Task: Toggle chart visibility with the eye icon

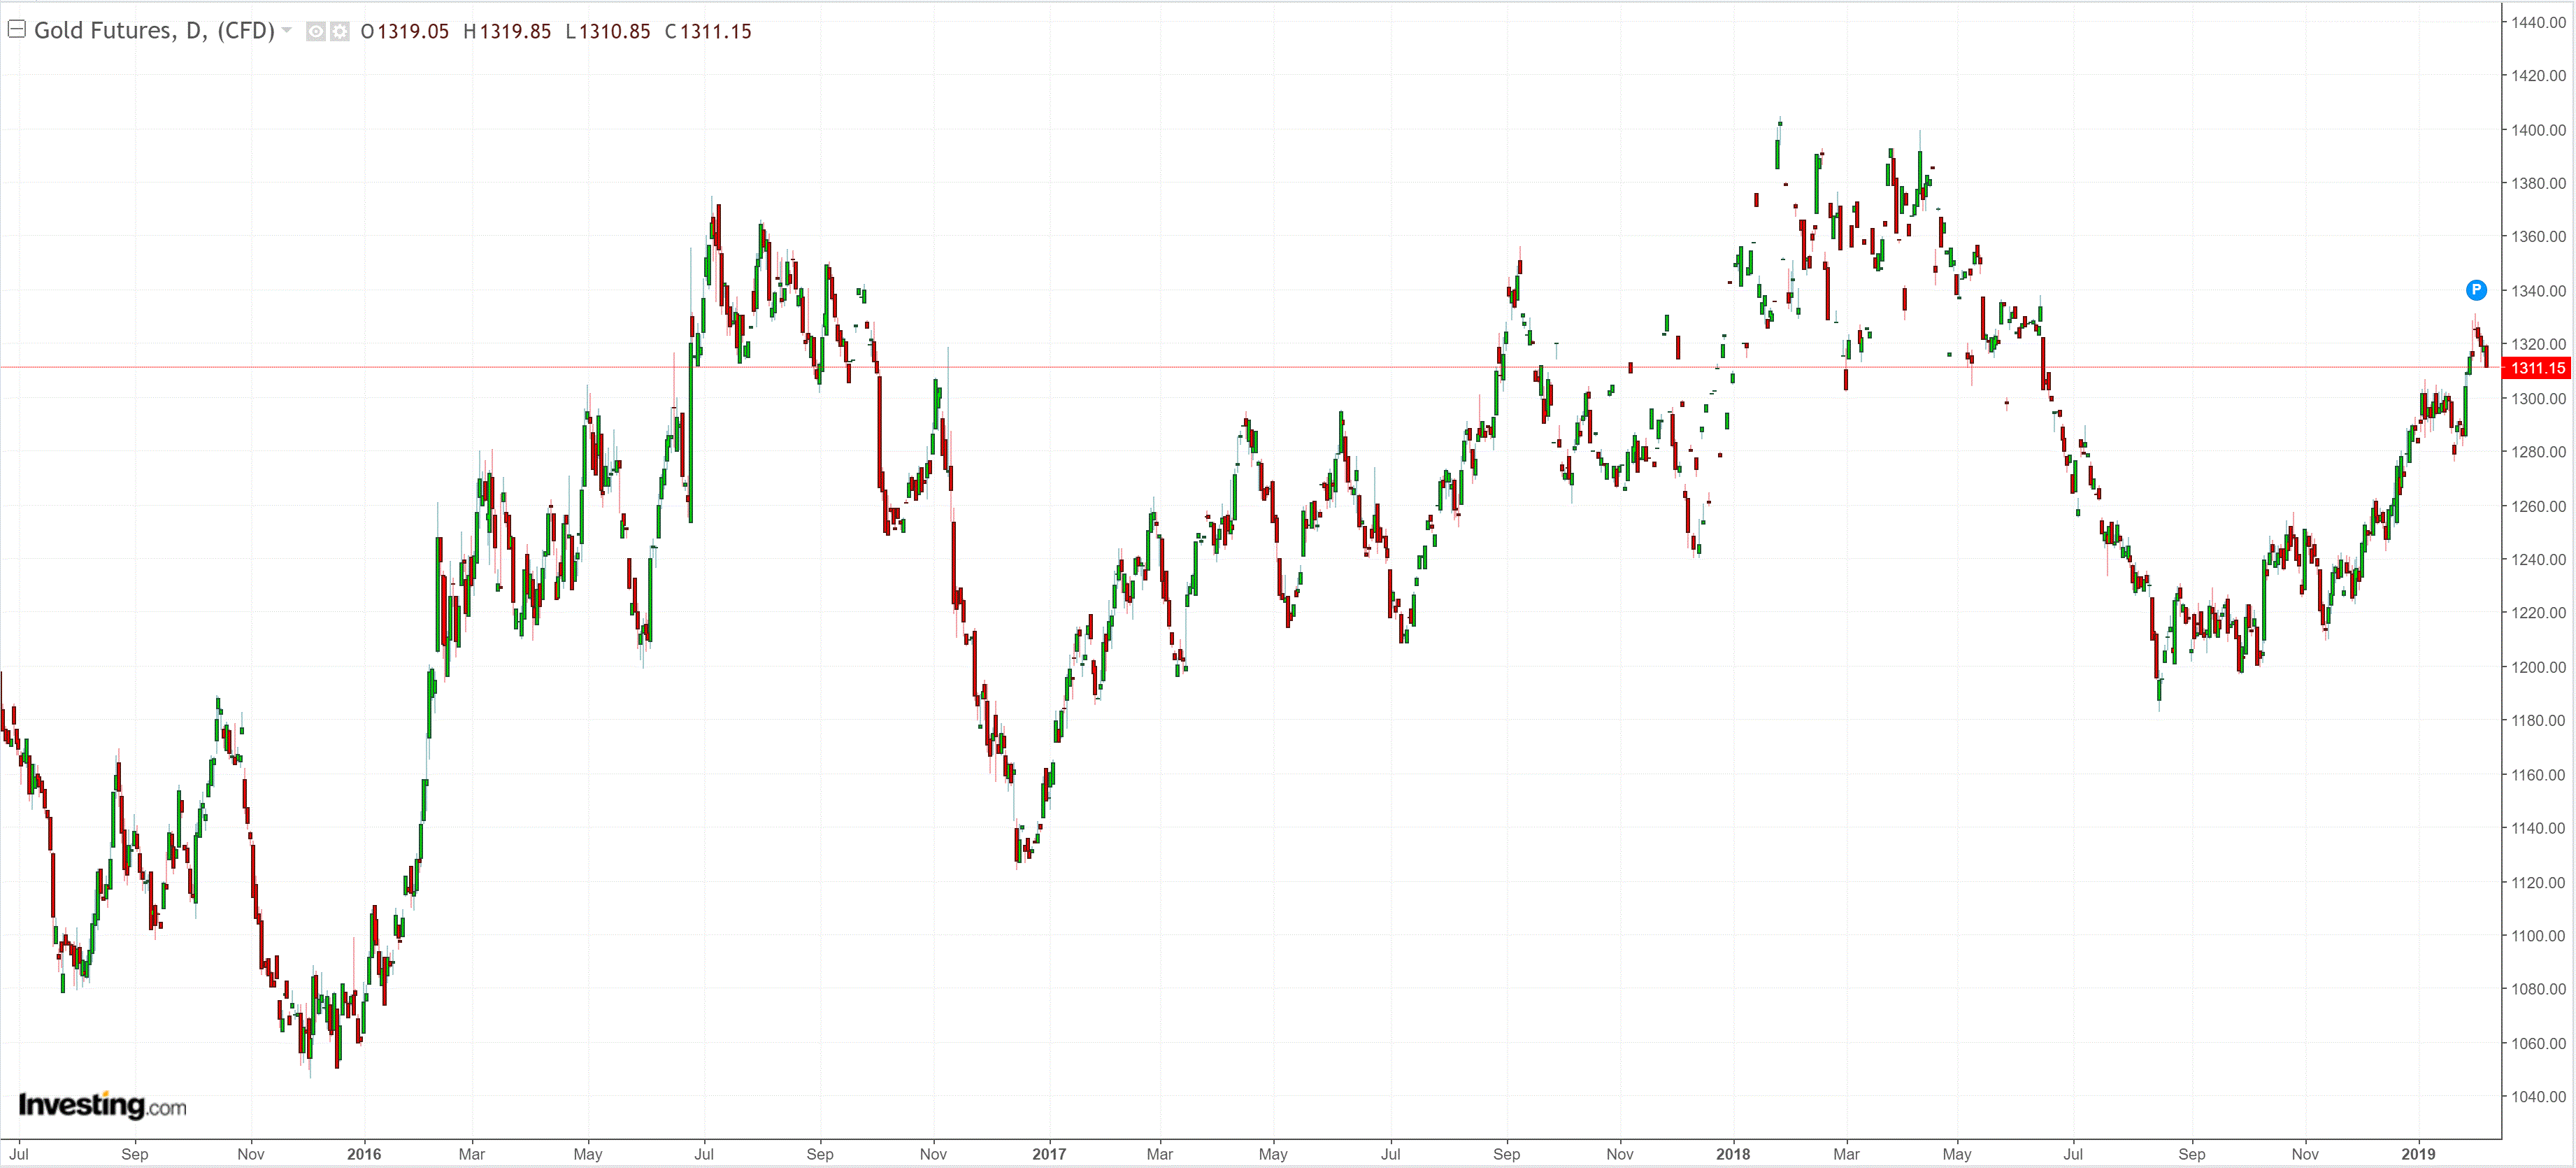Action: (315, 32)
